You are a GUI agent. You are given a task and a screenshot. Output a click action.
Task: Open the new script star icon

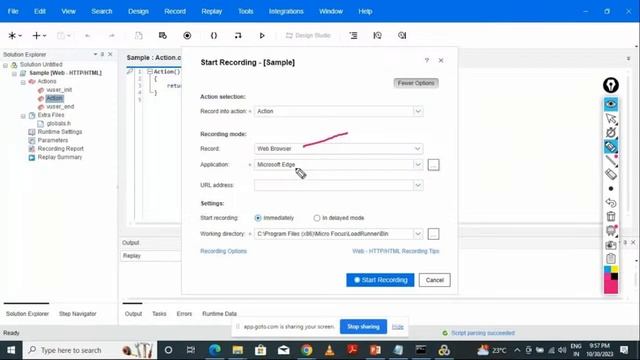12,36
